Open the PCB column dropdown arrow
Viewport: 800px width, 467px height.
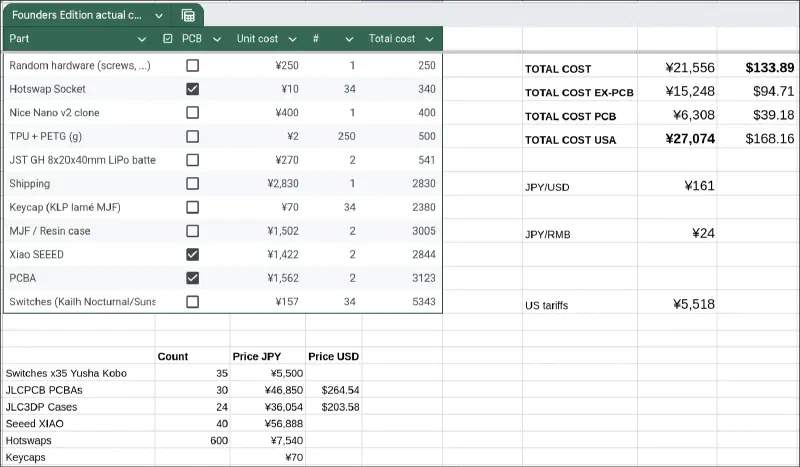coord(217,39)
